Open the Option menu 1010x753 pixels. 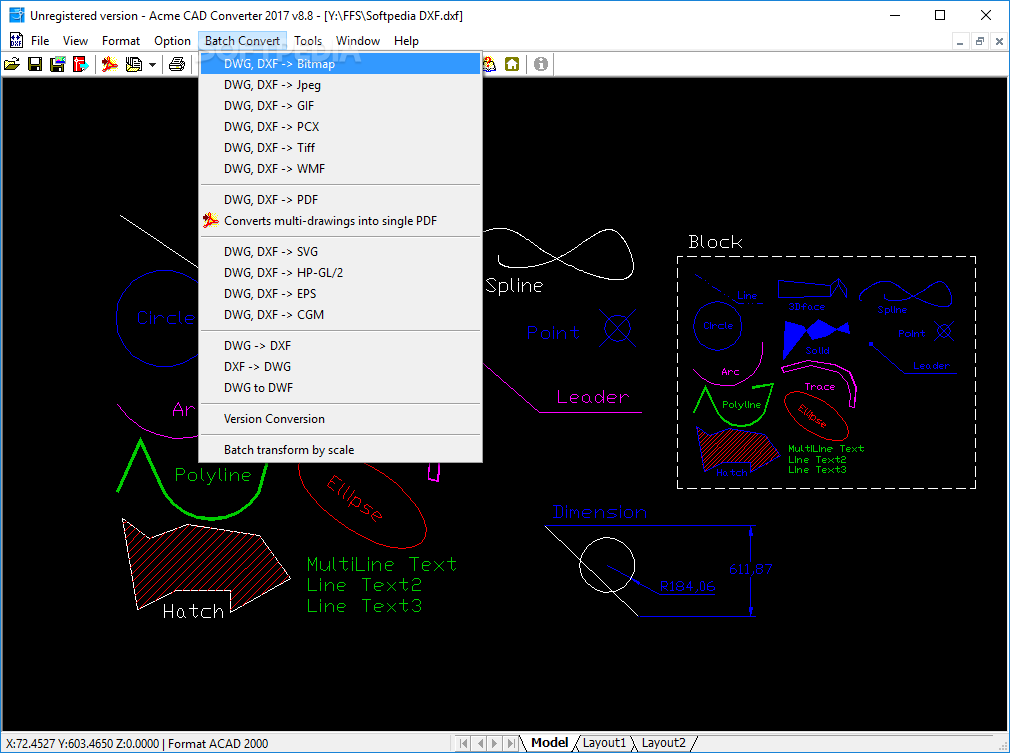pos(172,41)
